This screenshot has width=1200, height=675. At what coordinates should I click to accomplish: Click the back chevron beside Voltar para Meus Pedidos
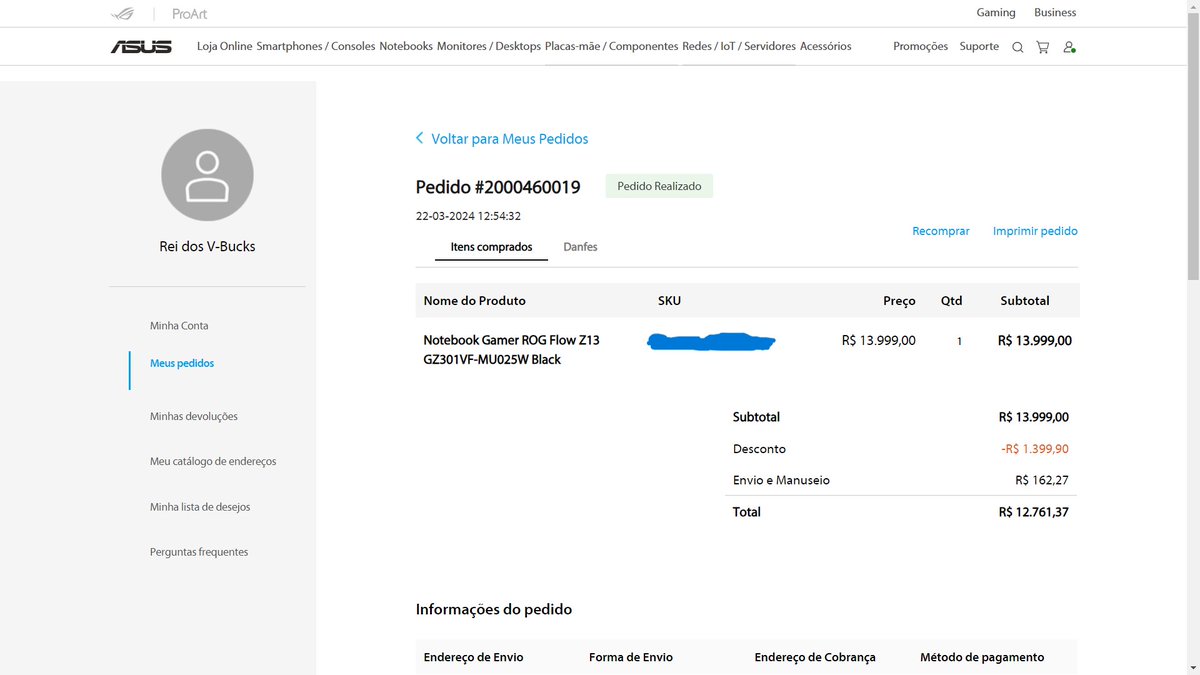tap(419, 138)
